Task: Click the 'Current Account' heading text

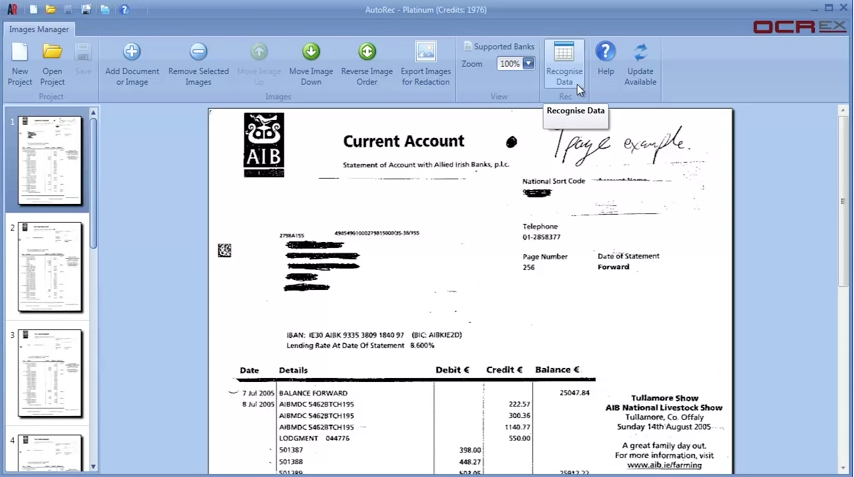Action: coord(404,141)
